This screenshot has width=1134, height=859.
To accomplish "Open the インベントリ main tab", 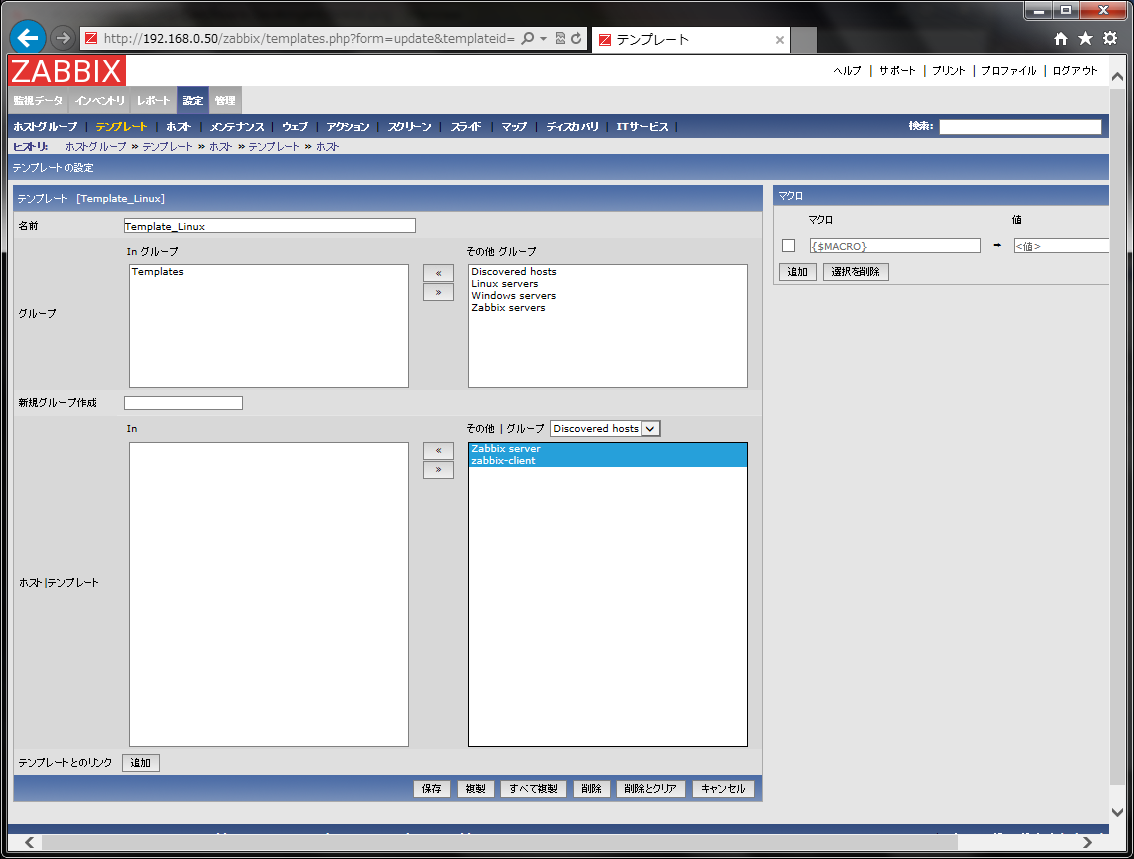I will click(x=100, y=101).
